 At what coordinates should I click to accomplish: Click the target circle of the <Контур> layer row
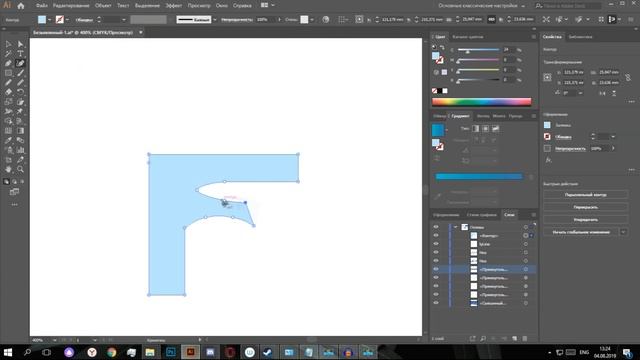click(526, 236)
